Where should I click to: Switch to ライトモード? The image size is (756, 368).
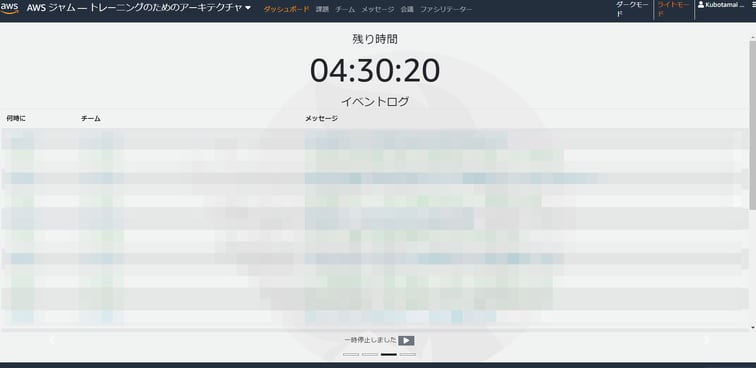674,9
